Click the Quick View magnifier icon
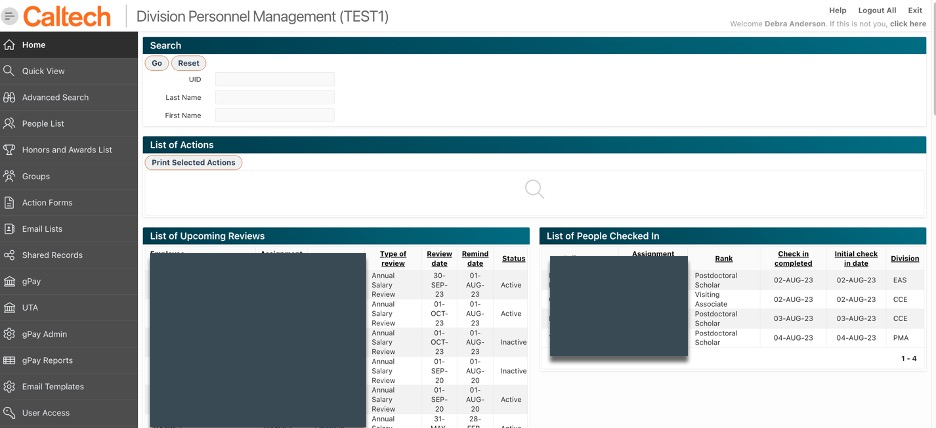The width and height of the screenshot is (936, 428). click(9, 71)
